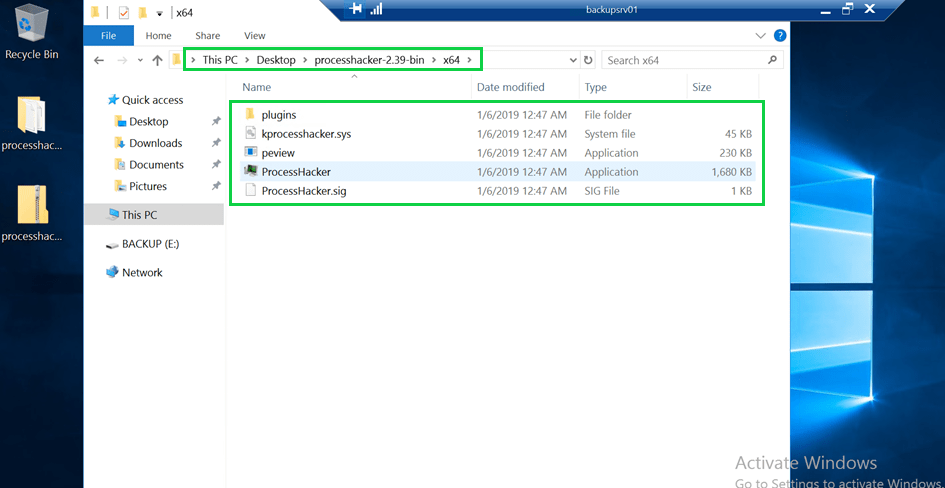Click the Desktop breadcrumb in address path
Image resolution: width=945 pixels, height=488 pixels.
click(x=276, y=60)
